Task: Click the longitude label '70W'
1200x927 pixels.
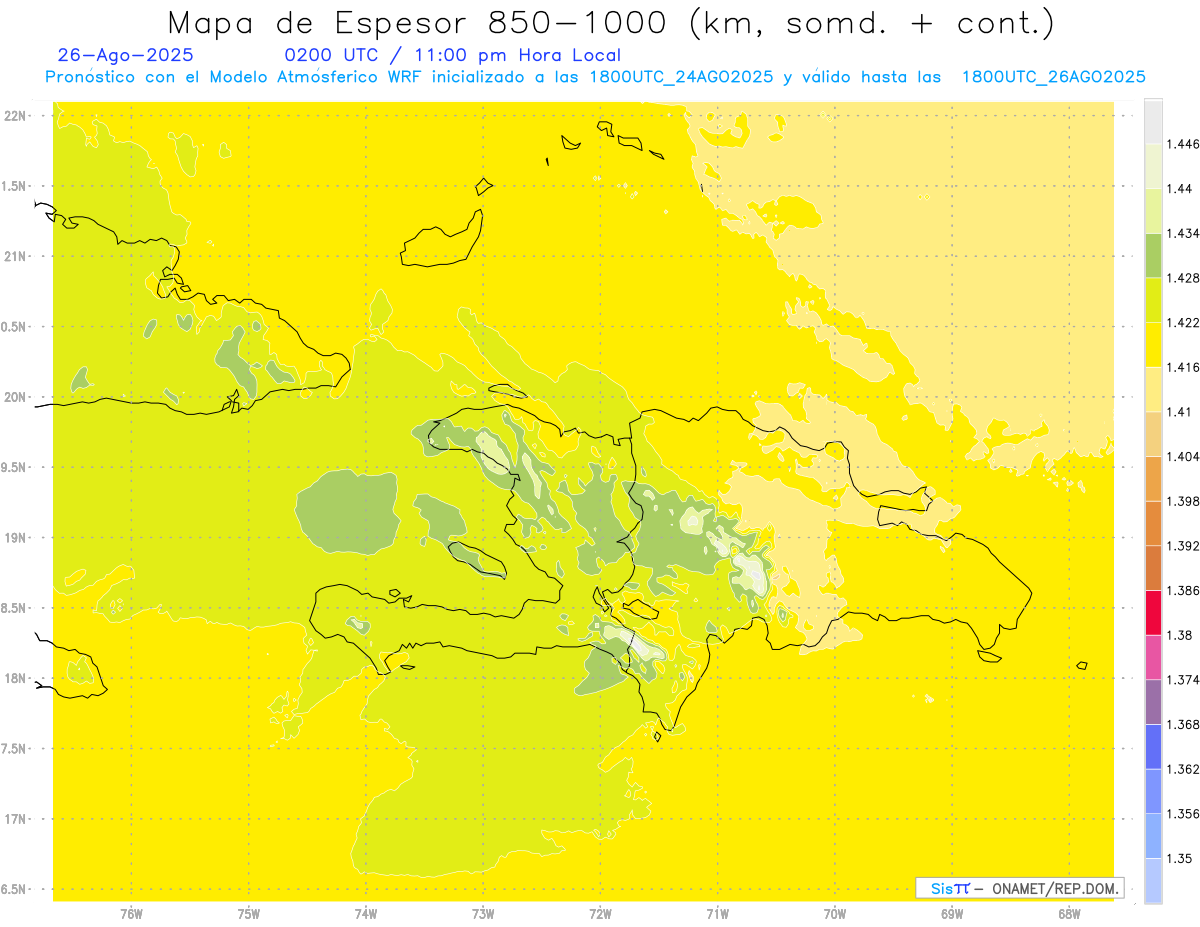Action: tap(835, 913)
